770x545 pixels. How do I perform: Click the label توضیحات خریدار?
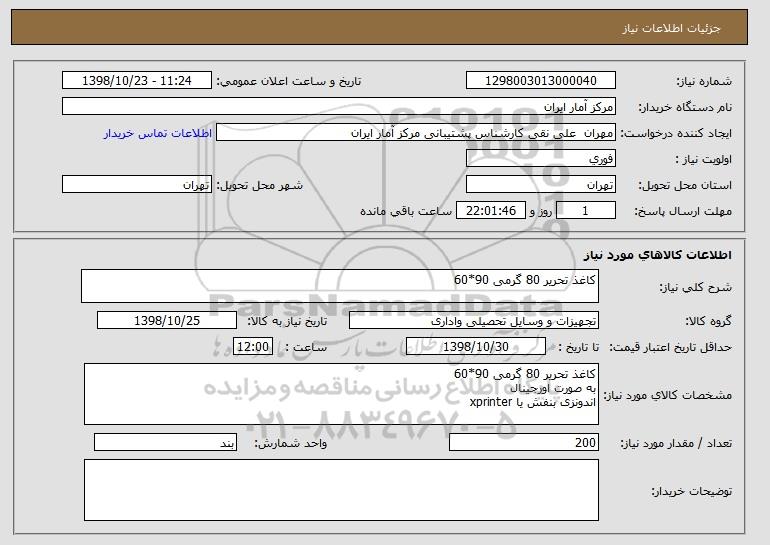pos(691,491)
